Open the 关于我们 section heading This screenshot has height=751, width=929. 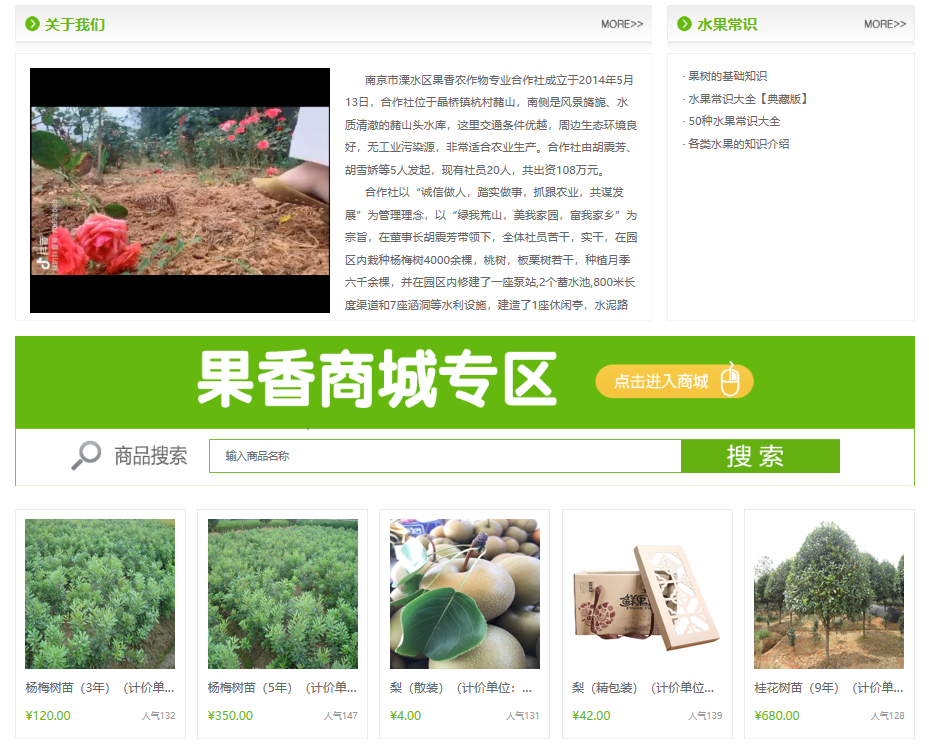[x=74, y=24]
